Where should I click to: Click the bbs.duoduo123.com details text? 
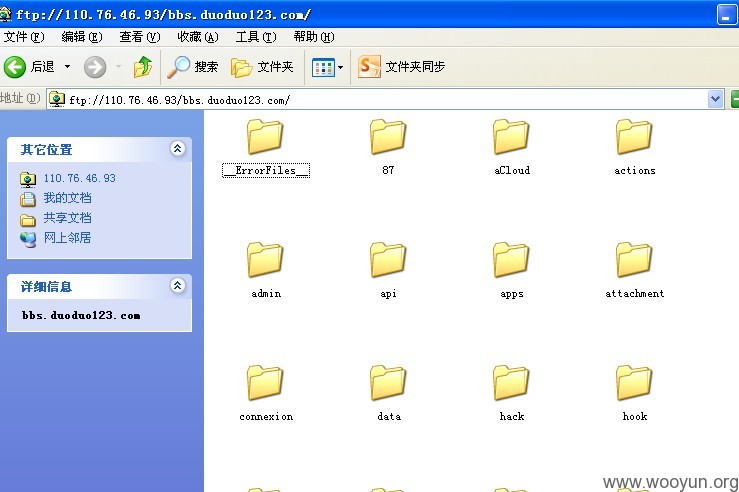point(81,315)
